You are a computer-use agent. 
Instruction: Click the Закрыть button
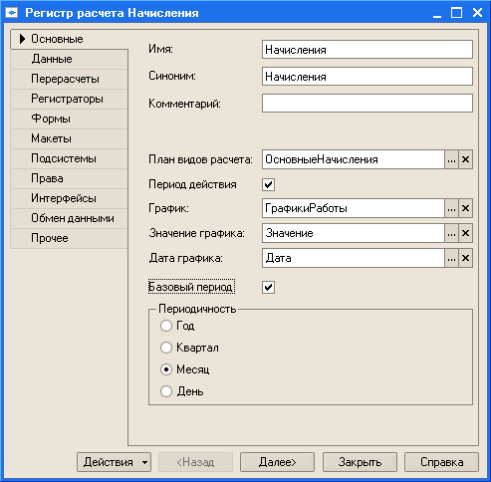click(360, 462)
